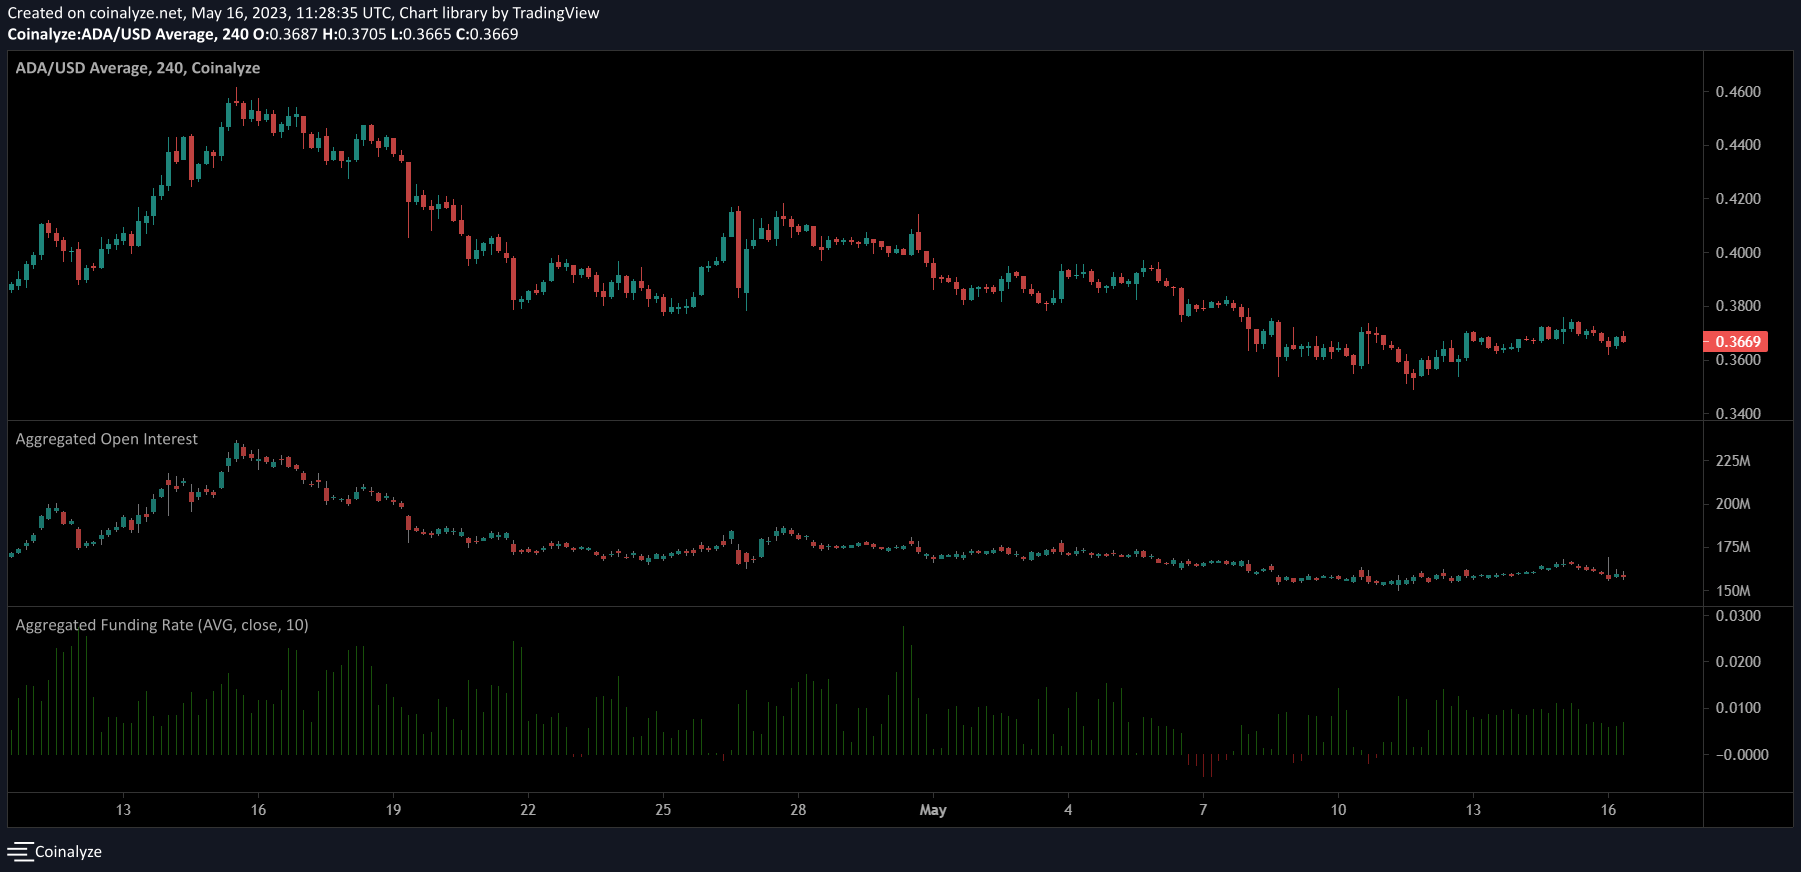Select the 22 date marker on time axis
Image resolution: width=1801 pixels, height=872 pixels.
click(x=528, y=810)
